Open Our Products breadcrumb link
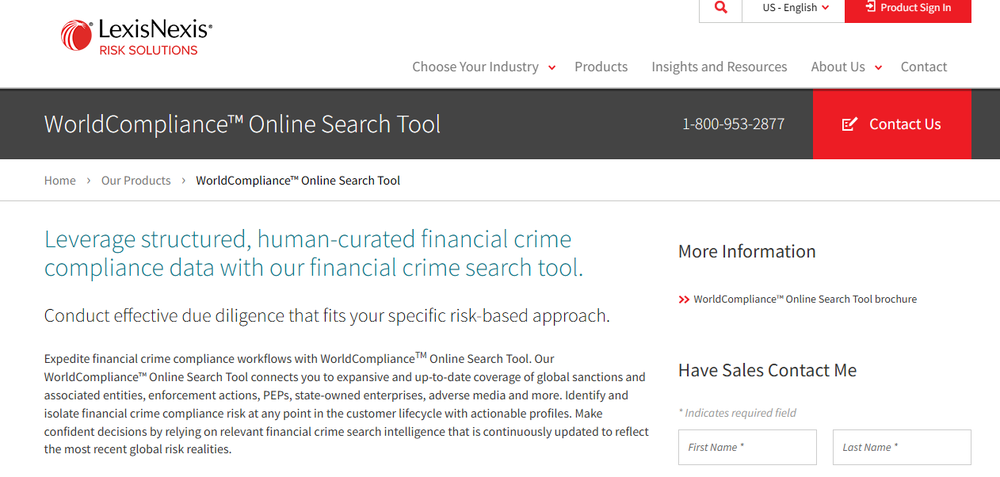This screenshot has height=477, width=1000. tap(136, 180)
